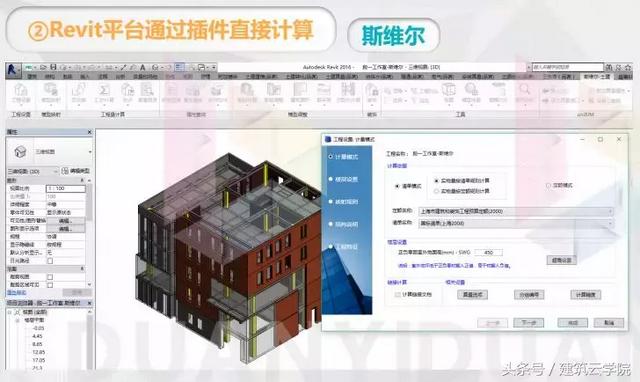Click the 编辑 button for 图形显示选项
Image resolution: width=640 pixels, height=382 pixels.
pos(65,229)
